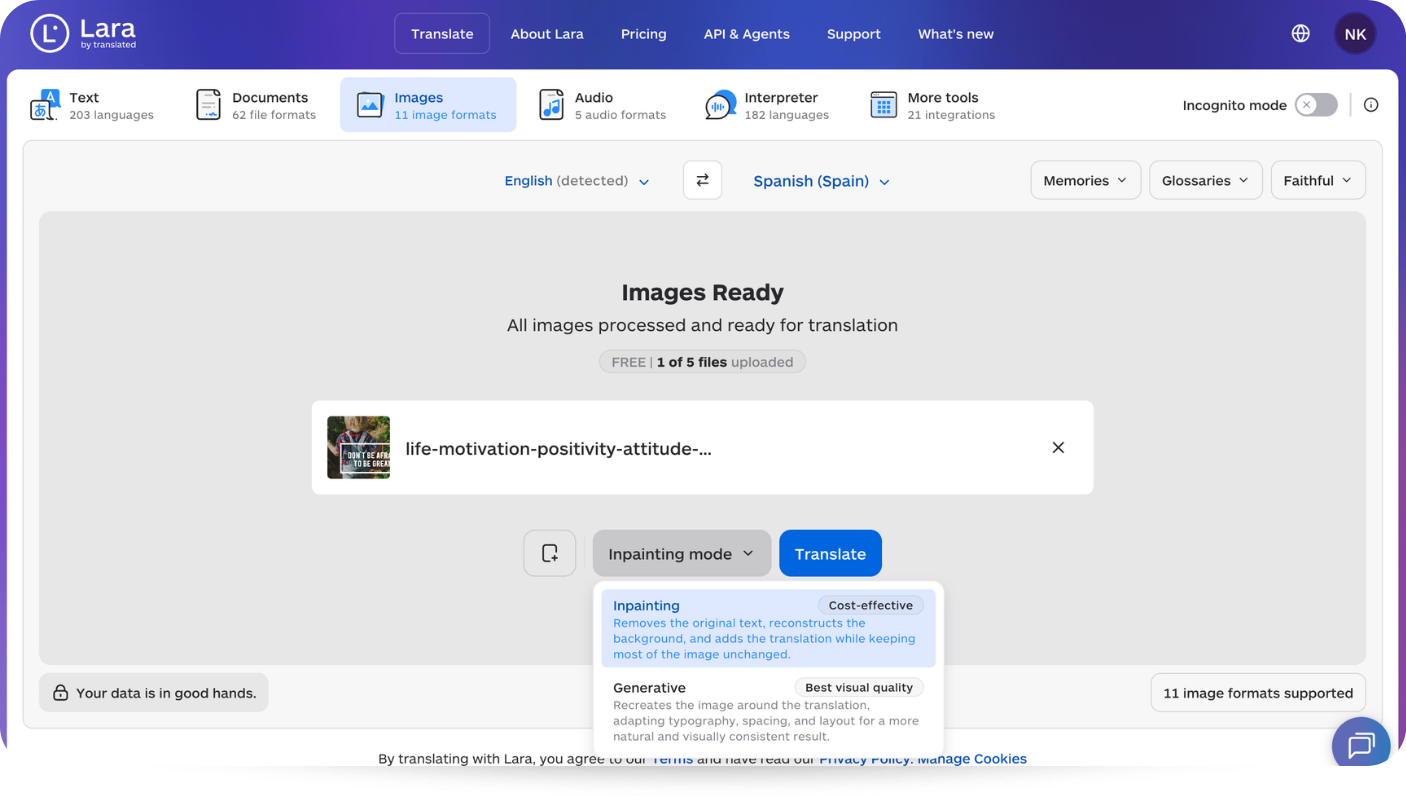
Task: Choose the Inpainting option
Action: coord(768,628)
